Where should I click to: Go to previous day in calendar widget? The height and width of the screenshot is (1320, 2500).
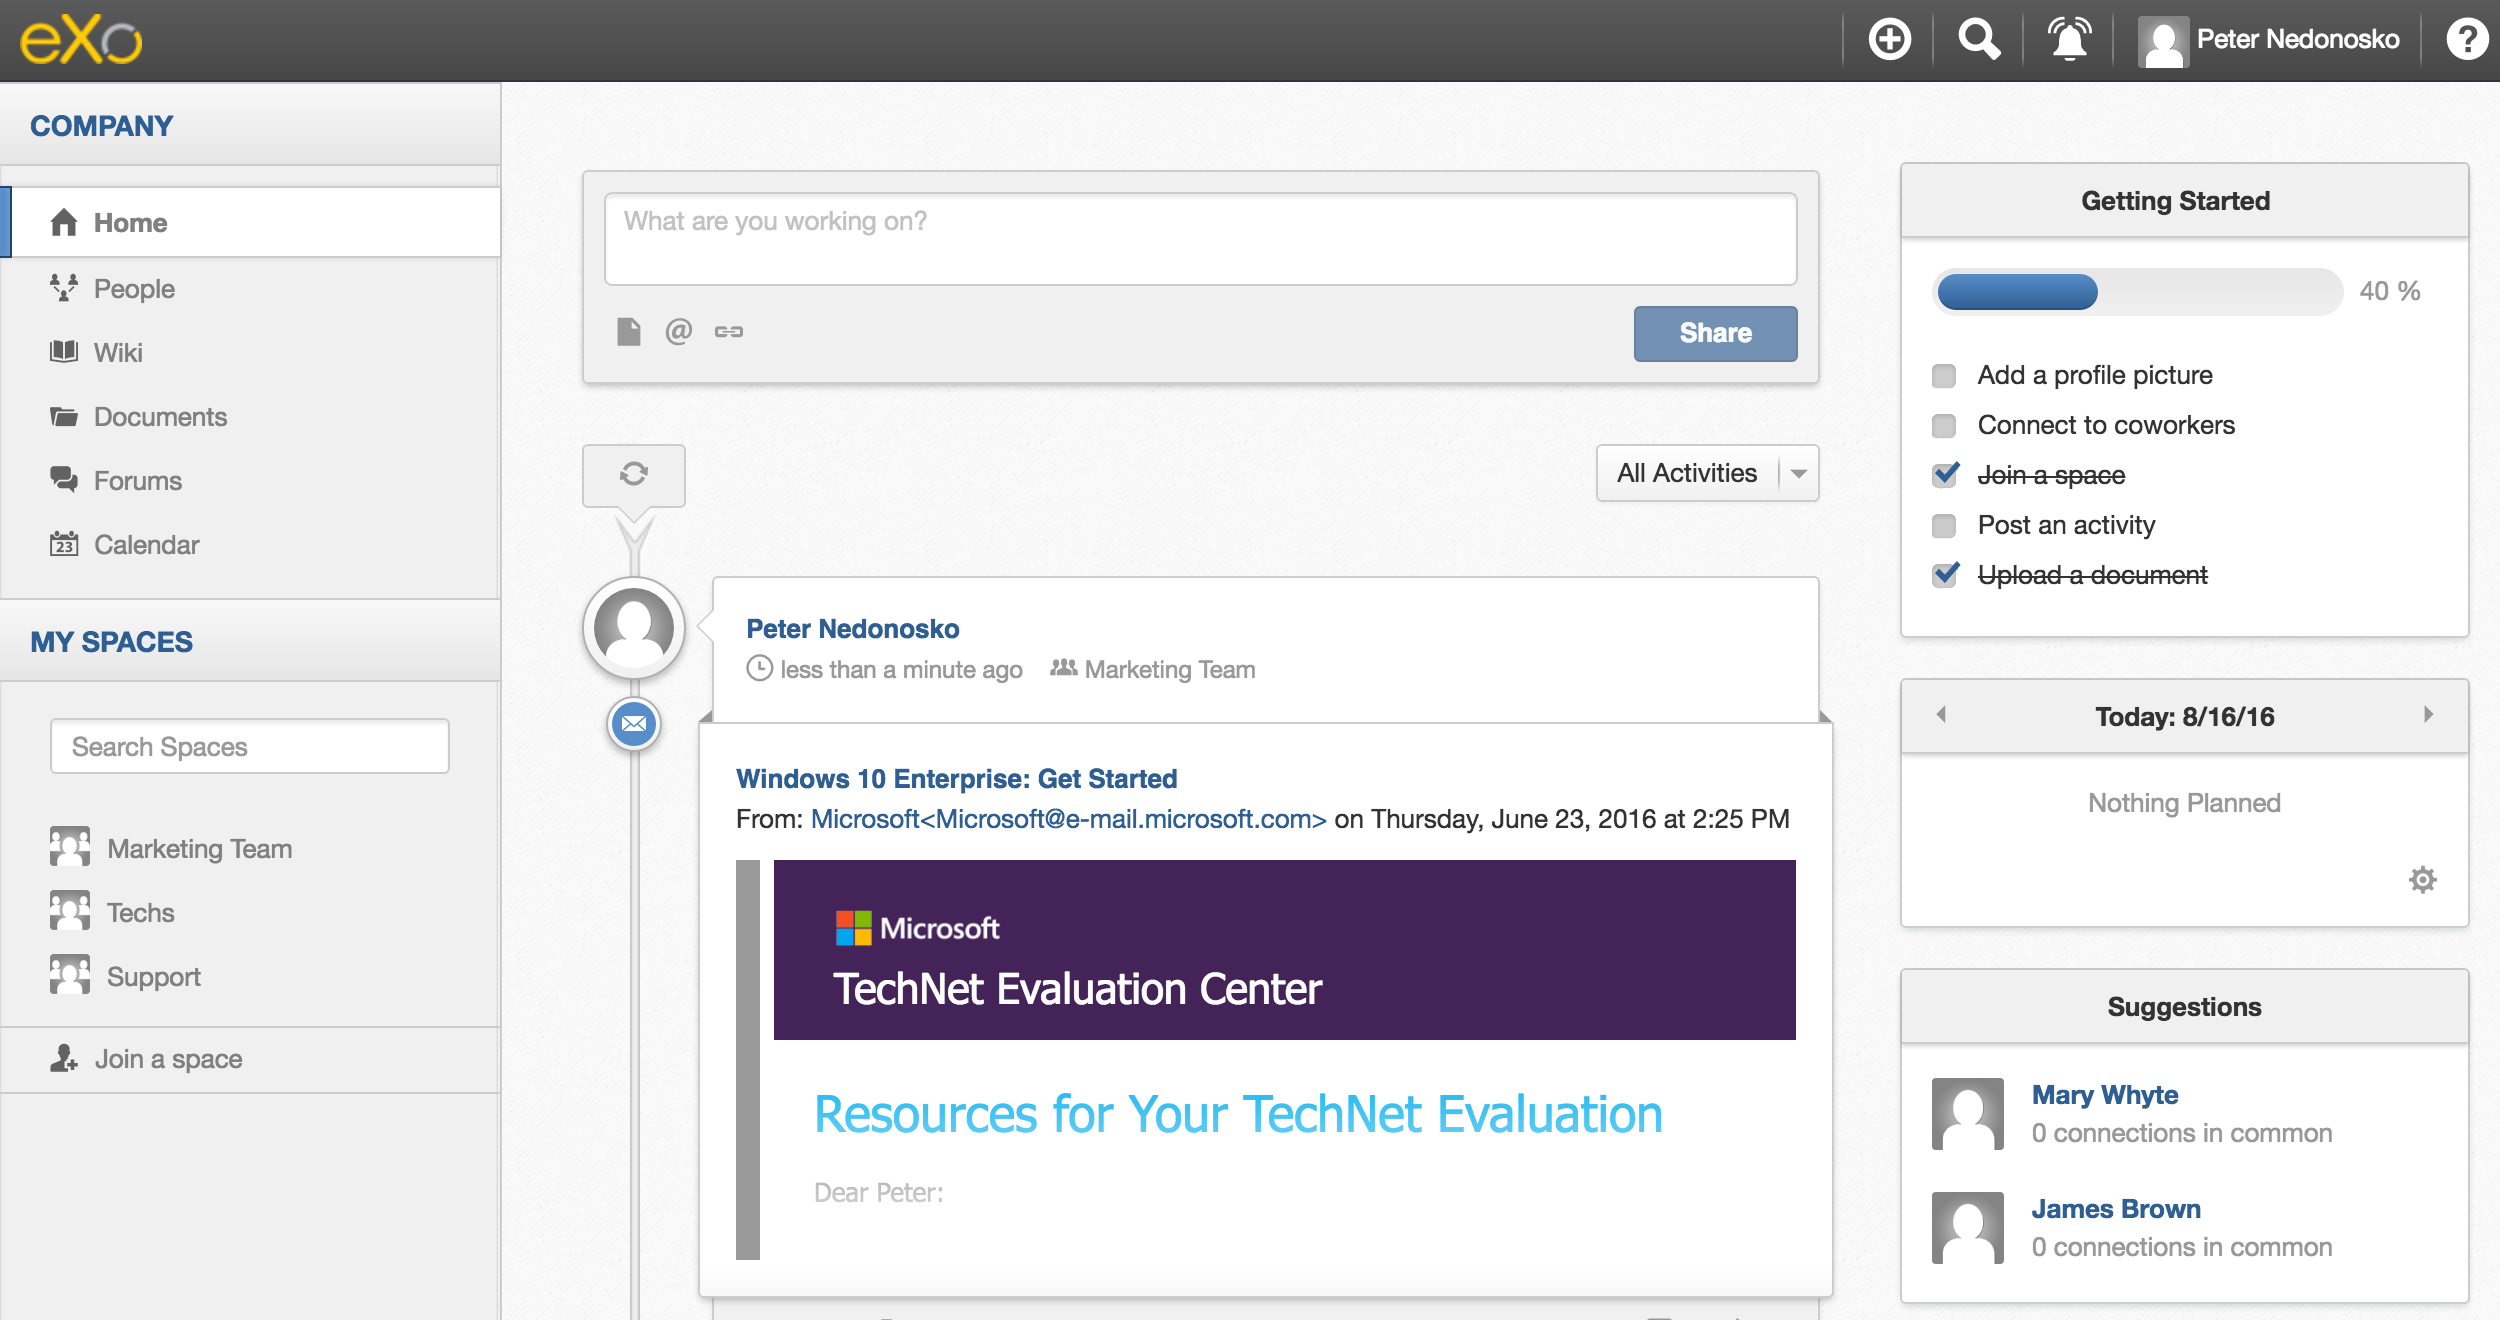tap(1941, 714)
